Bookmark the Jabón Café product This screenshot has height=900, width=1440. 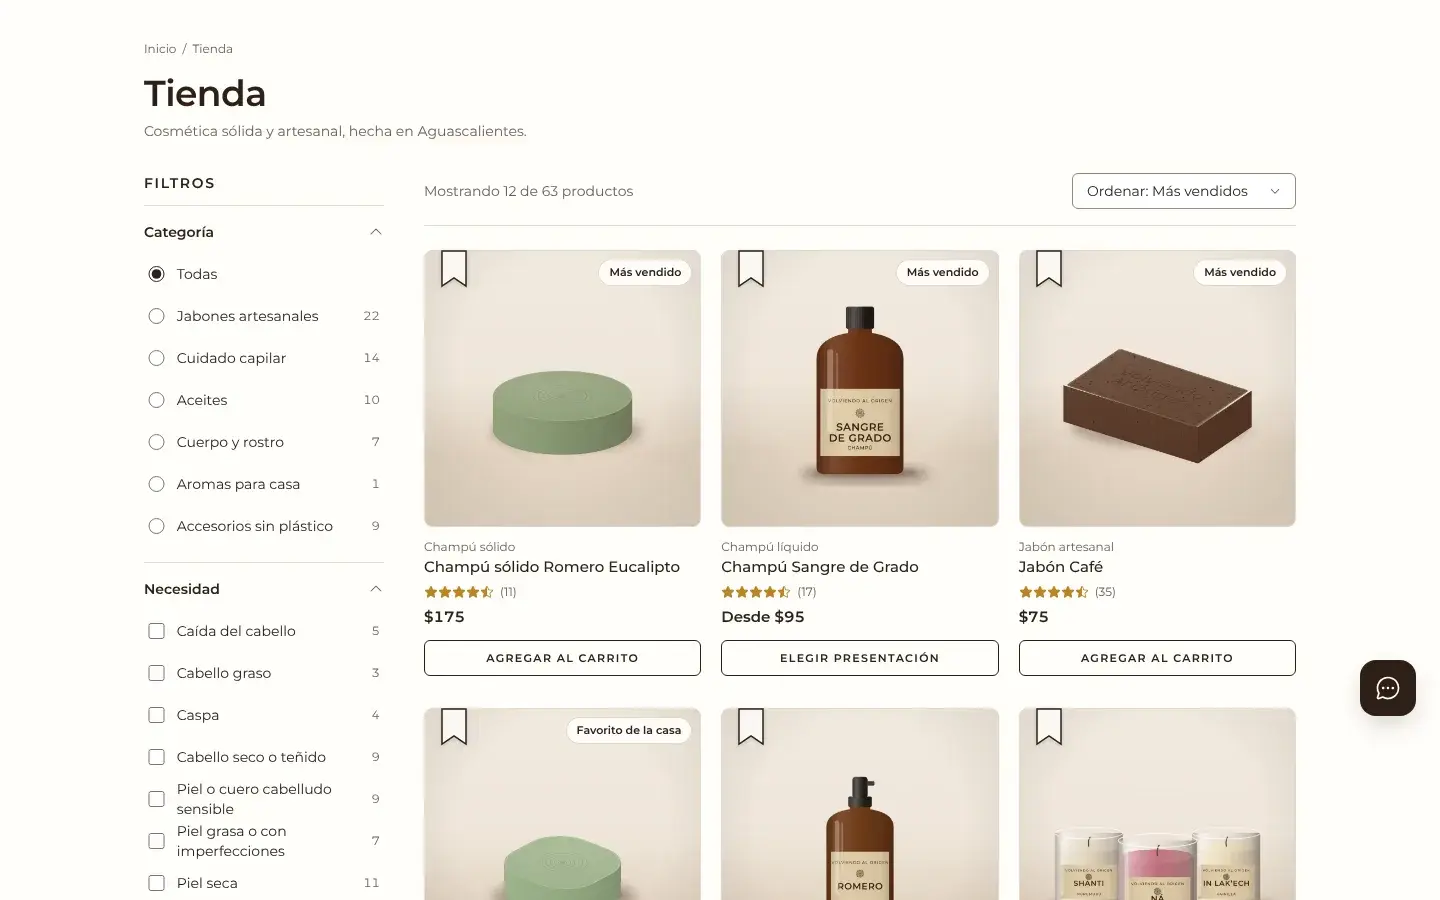[x=1049, y=268]
